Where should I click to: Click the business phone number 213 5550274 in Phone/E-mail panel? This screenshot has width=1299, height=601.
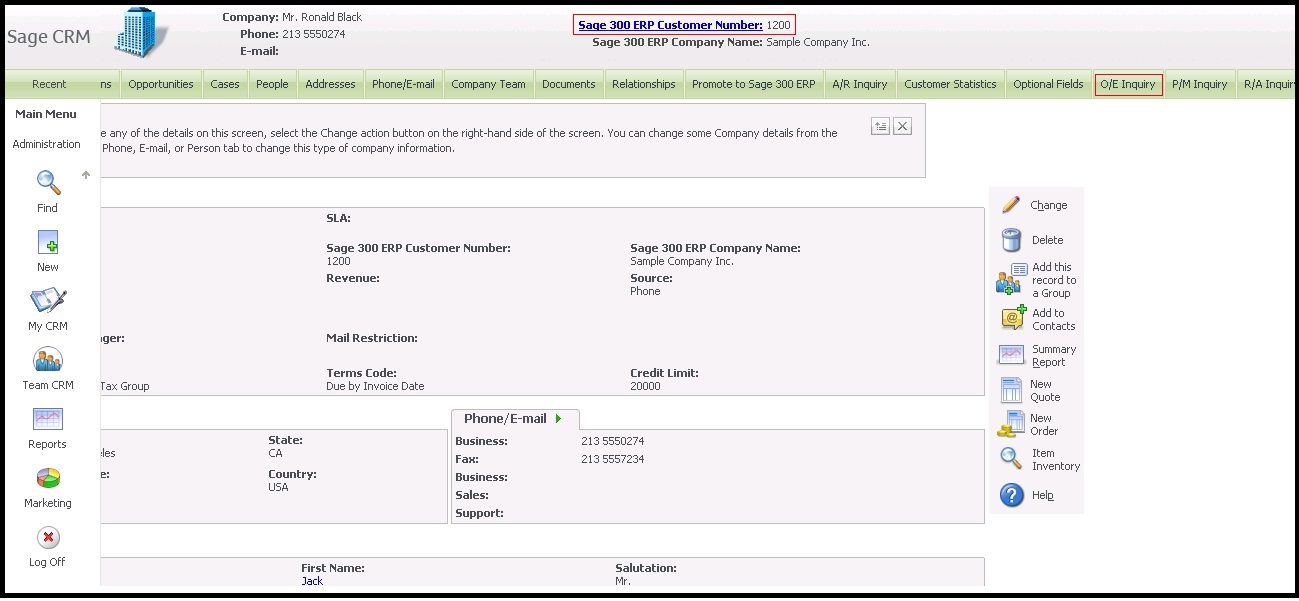click(613, 441)
